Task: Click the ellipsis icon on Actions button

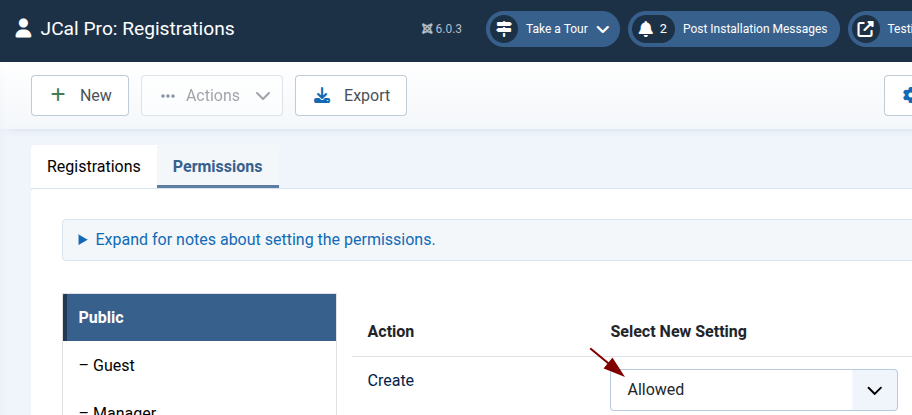Action: point(168,96)
